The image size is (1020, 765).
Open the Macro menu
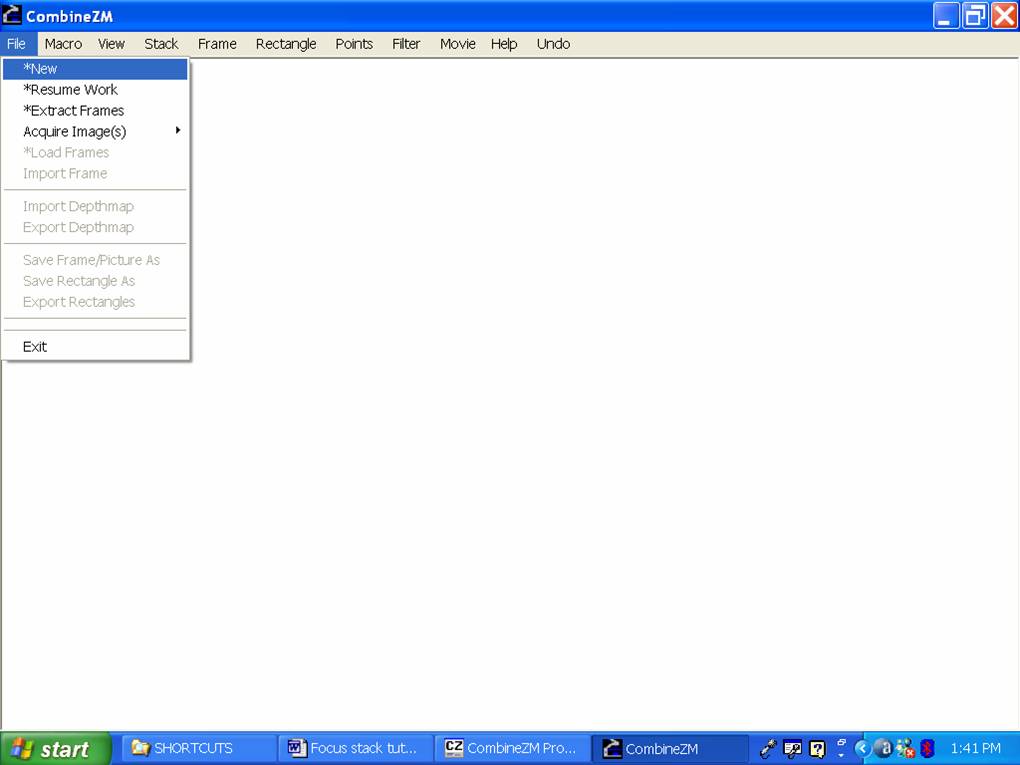(63, 44)
